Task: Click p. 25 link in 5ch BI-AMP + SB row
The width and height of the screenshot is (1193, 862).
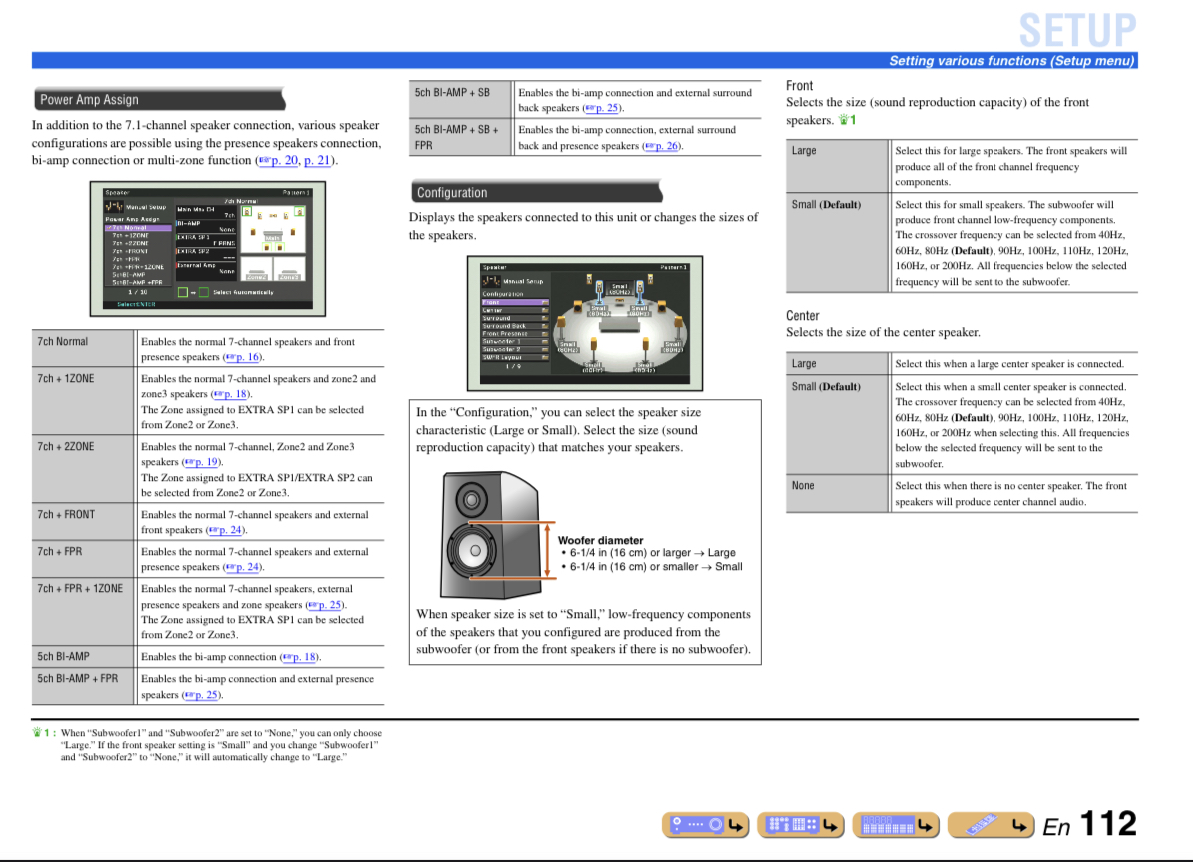Action: coord(600,108)
